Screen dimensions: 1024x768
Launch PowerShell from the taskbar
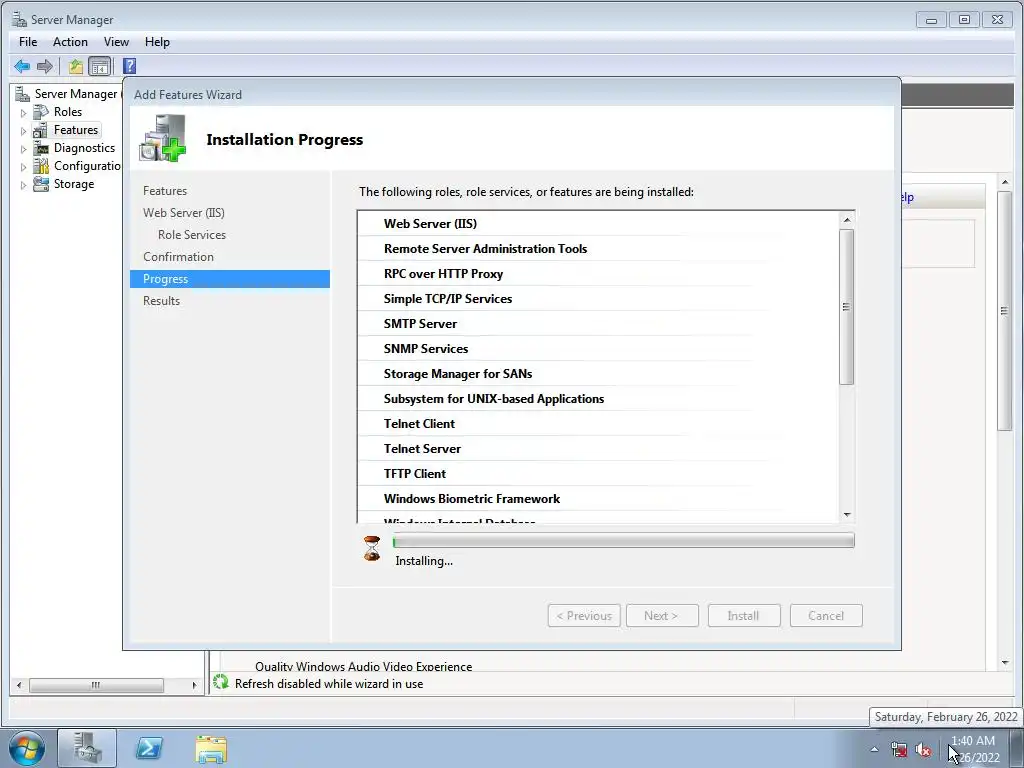pos(148,748)
